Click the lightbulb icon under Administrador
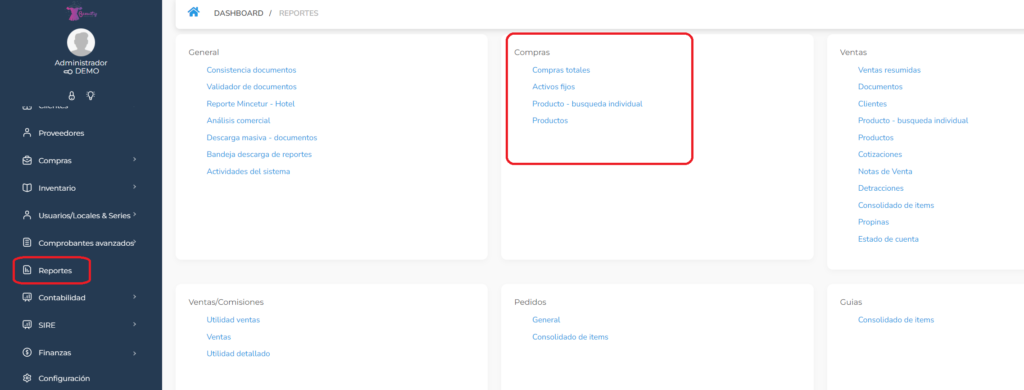The image size is (1024, 390). point(90,95)
